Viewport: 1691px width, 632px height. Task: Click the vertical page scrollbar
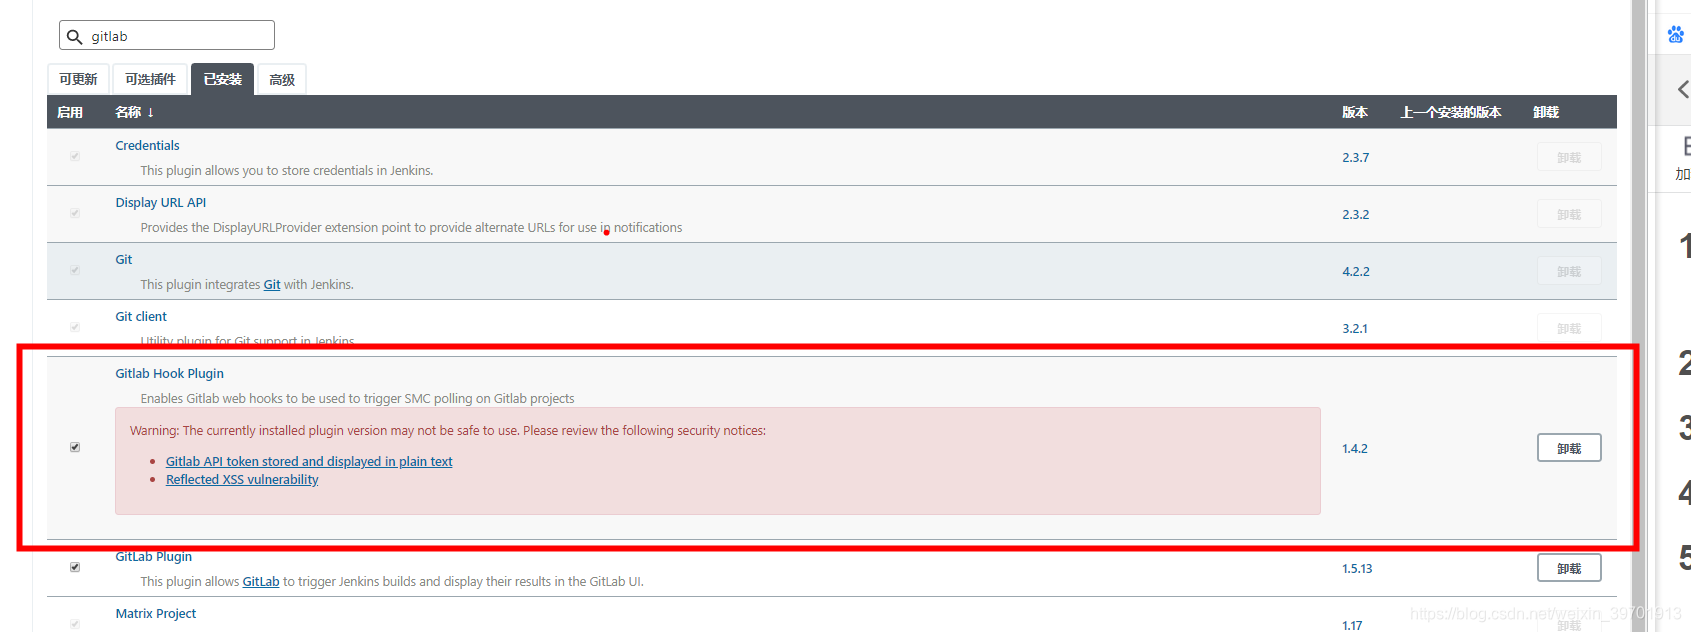1638,316
